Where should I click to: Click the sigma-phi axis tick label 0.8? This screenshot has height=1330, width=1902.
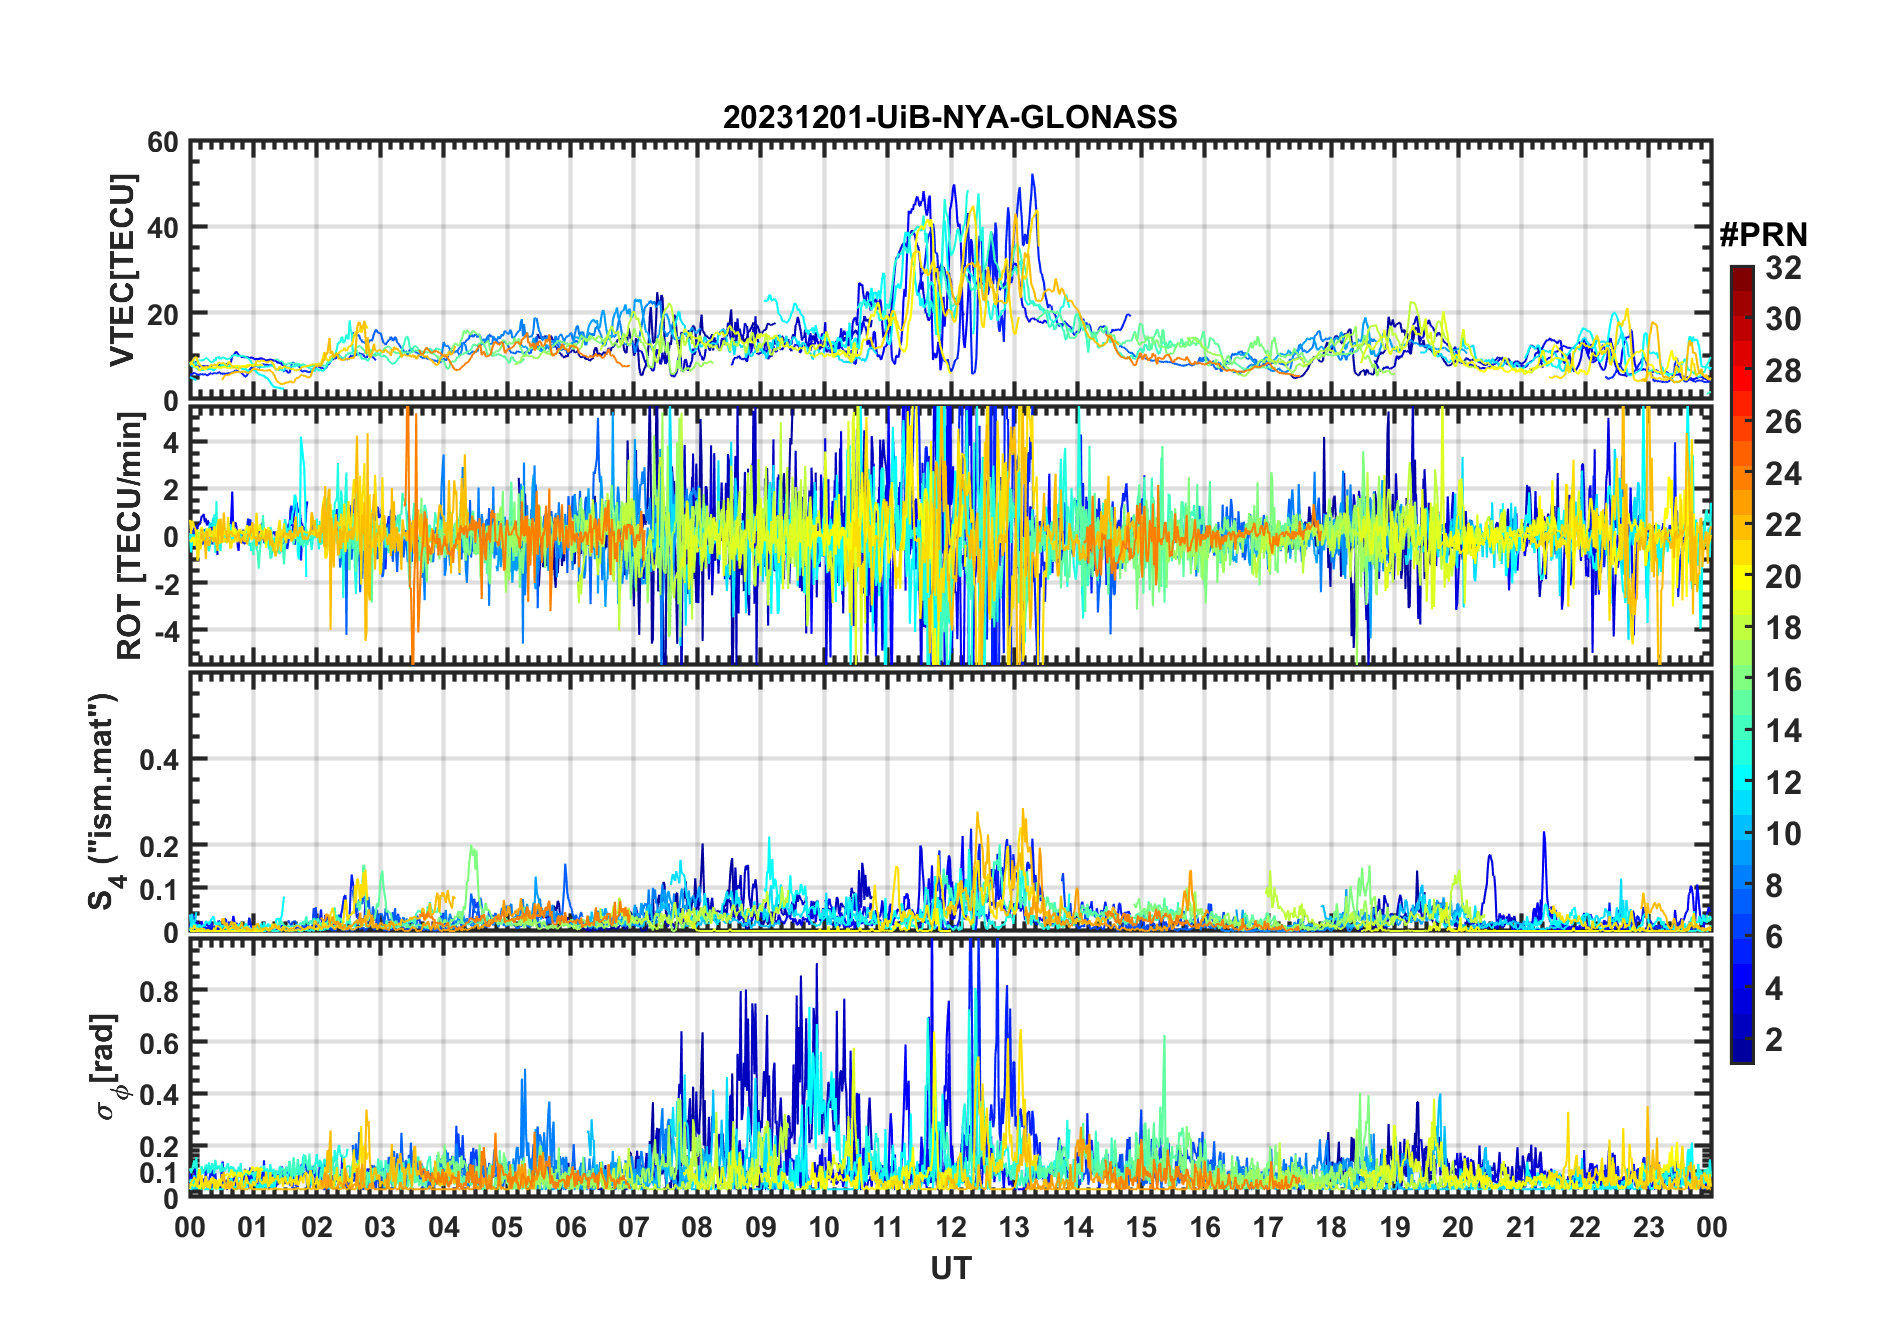coord(159,991)
